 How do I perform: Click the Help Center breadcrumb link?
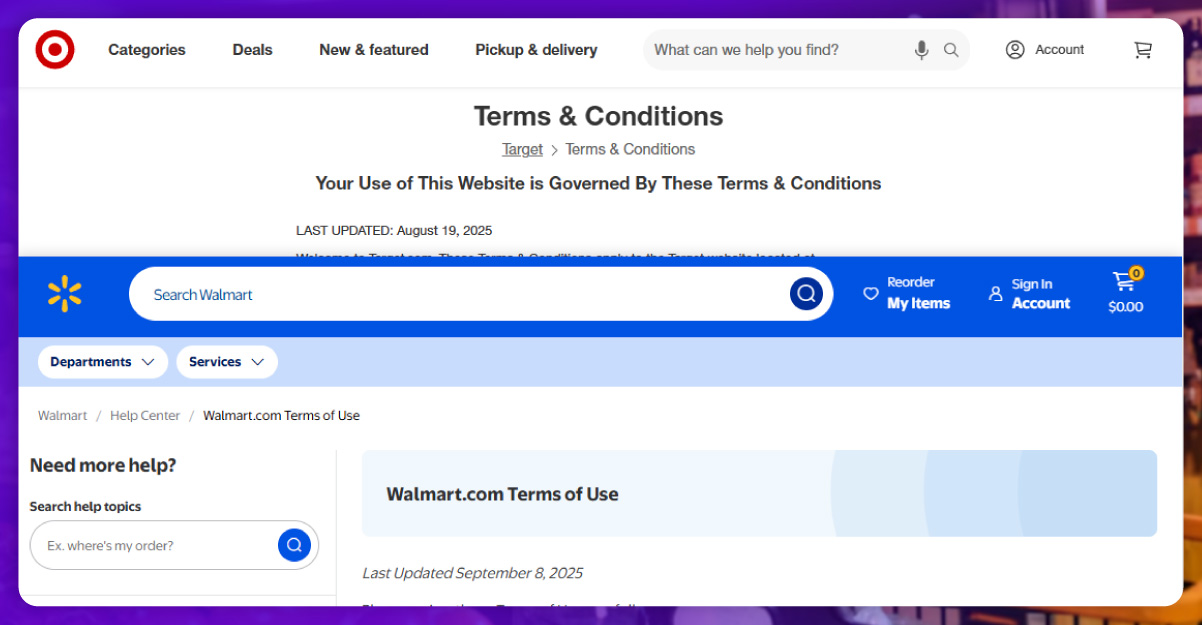click(145, 416)
